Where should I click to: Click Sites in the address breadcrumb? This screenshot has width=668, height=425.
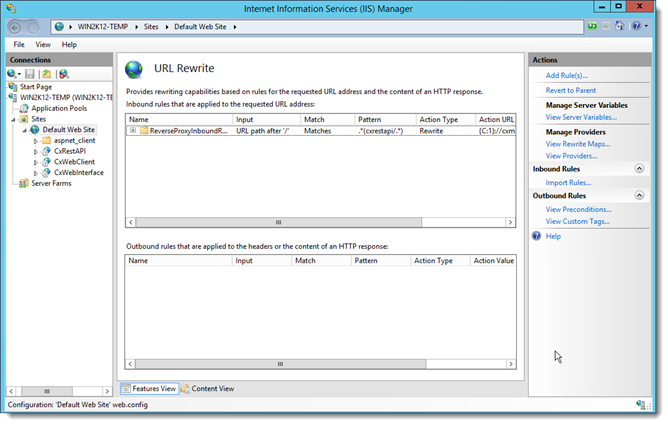tap(151, 26)
